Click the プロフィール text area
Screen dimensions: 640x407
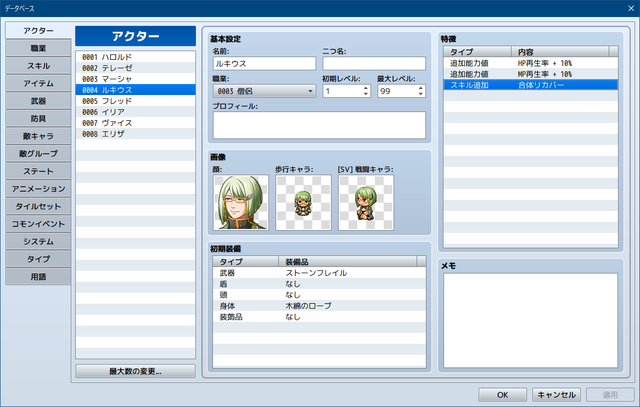319,125
